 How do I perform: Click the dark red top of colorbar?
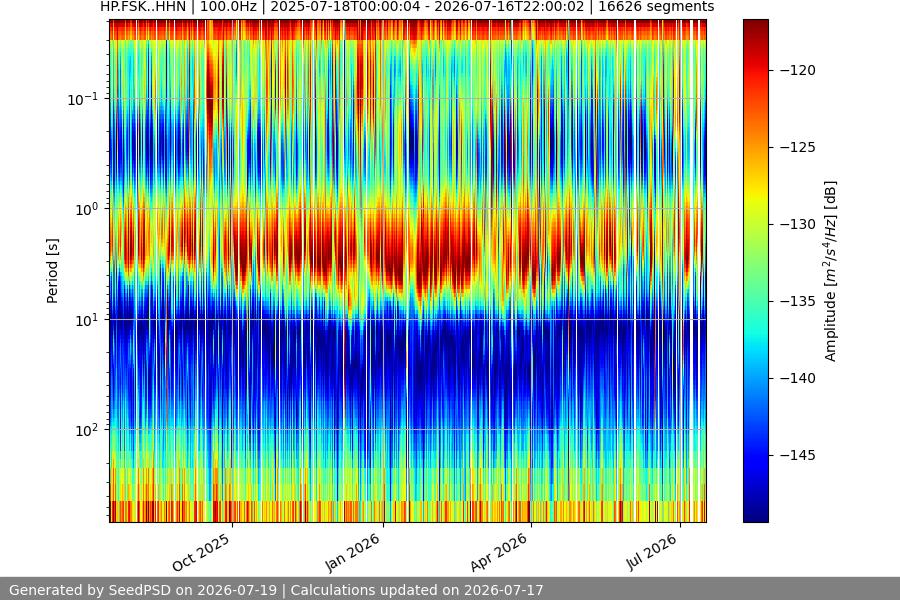tap(755, 28)
